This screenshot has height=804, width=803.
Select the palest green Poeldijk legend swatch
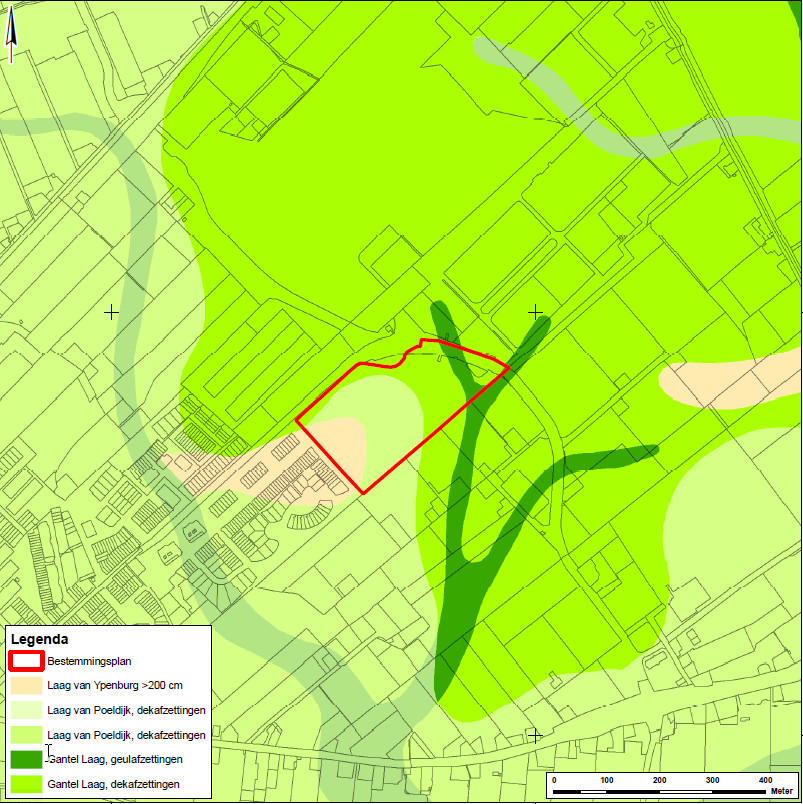[26, 710]
